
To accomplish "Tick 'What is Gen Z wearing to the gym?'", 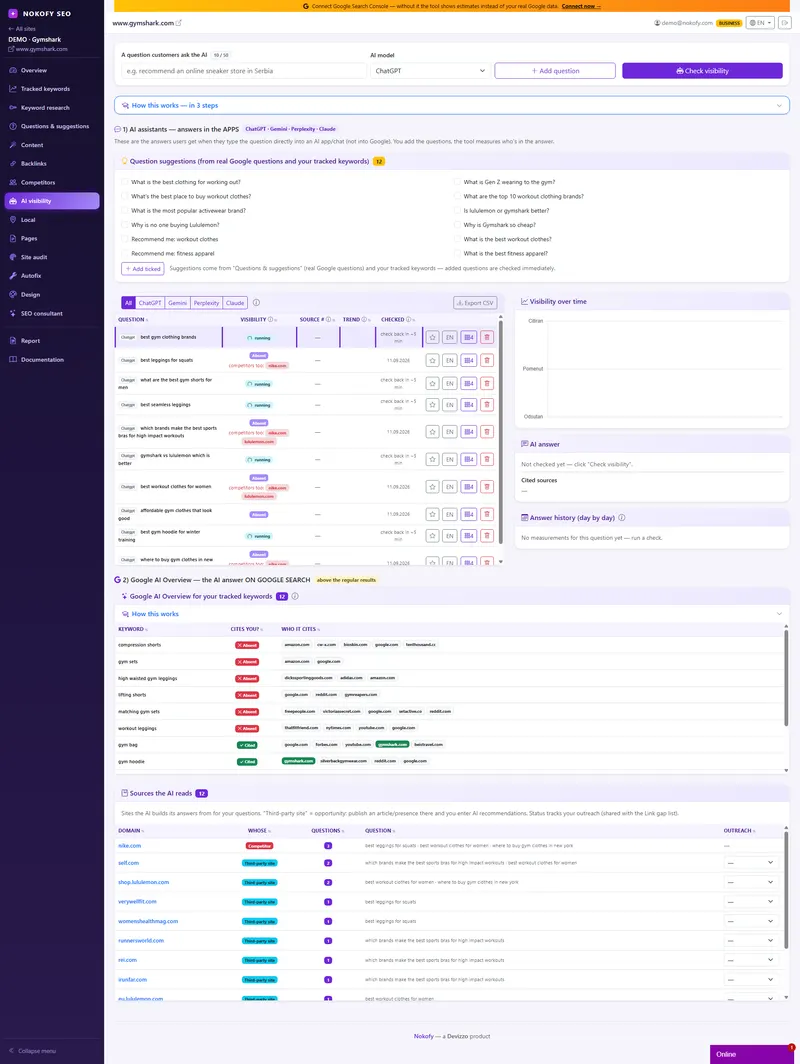I will [x=457, y=182].
